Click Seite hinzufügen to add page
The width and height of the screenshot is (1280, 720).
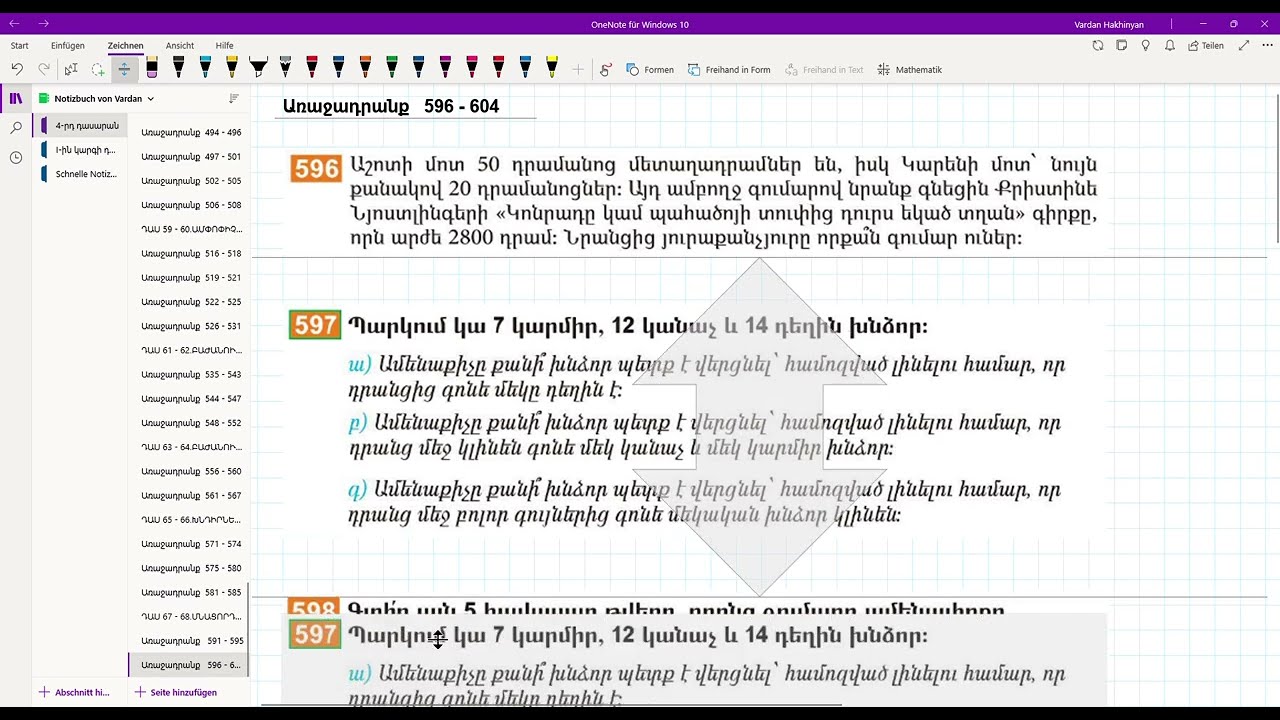[176, 692]
